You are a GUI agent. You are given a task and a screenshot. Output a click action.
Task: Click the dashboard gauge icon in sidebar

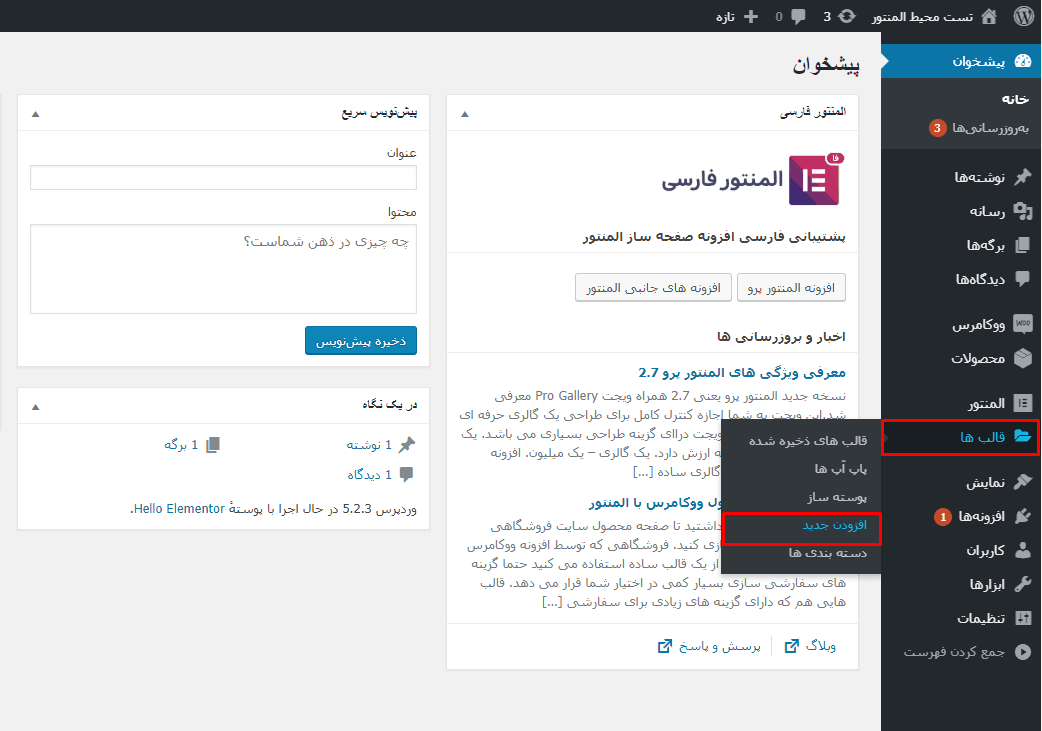point(1023,61)
